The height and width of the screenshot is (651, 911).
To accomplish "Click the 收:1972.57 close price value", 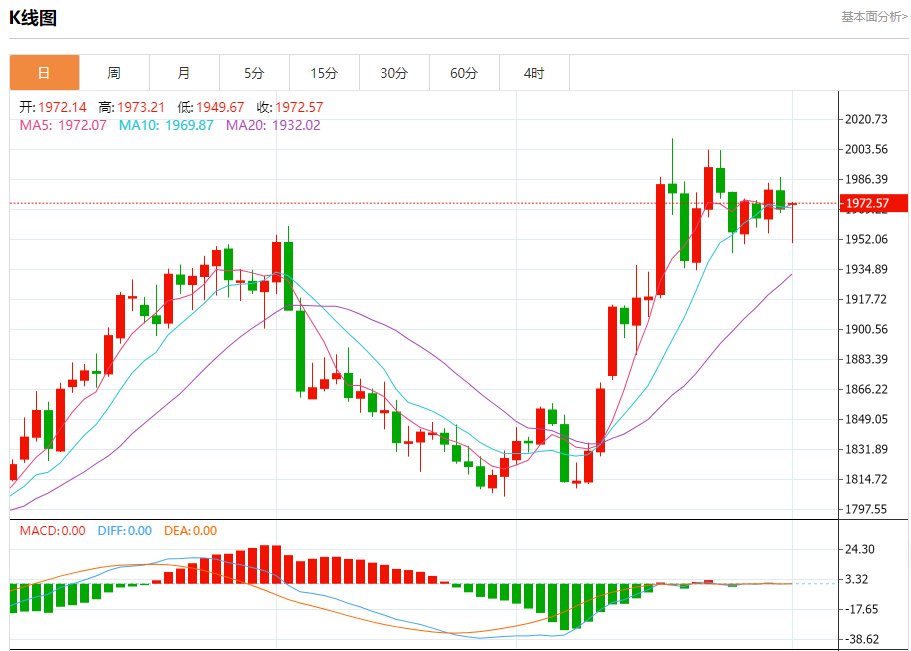I will click(x=290, y=108).
